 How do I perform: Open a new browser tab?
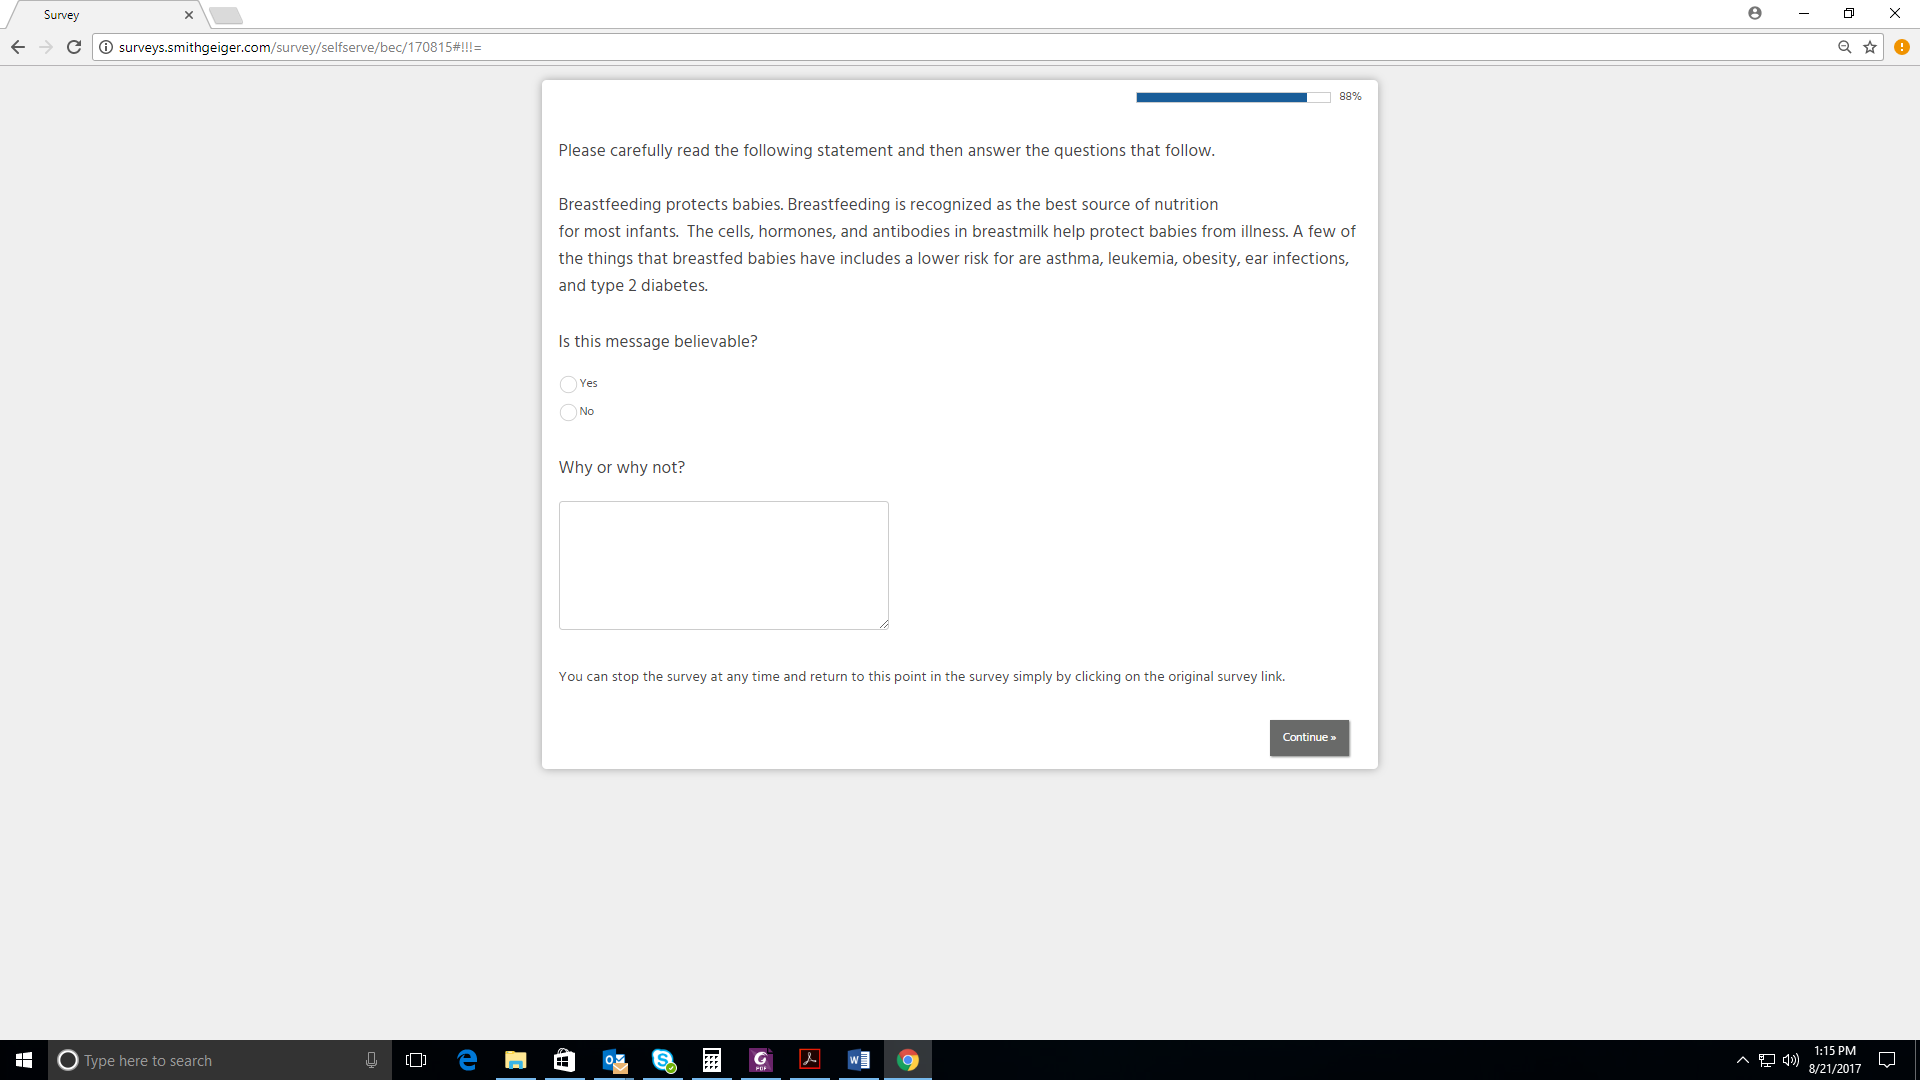pyautogui.click(x=226, y=15)
